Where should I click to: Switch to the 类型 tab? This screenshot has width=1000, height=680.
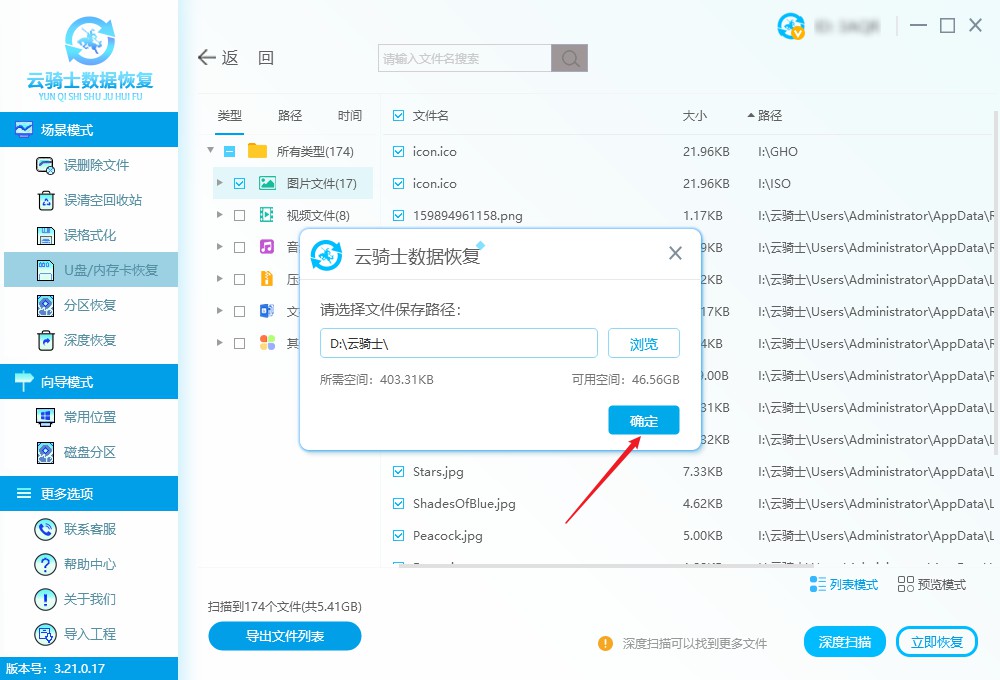230,115
